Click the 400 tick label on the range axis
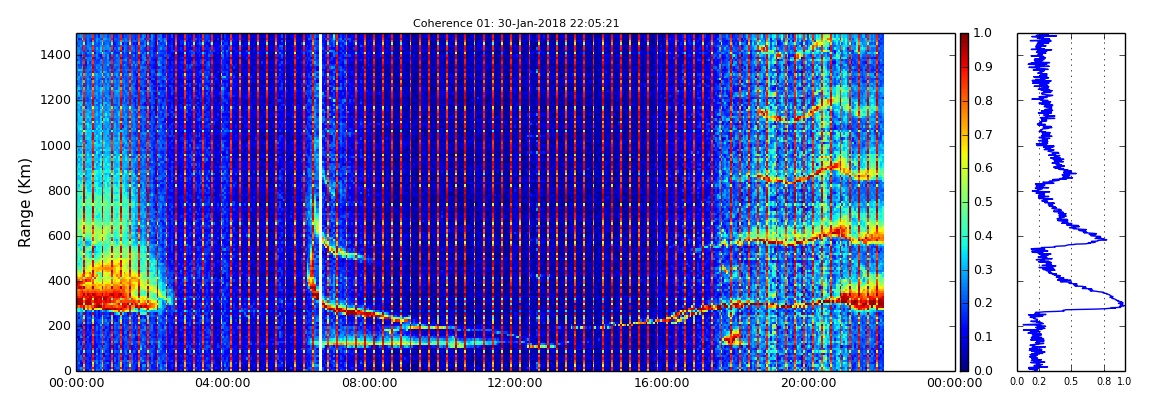 click(x=60, y=281)
